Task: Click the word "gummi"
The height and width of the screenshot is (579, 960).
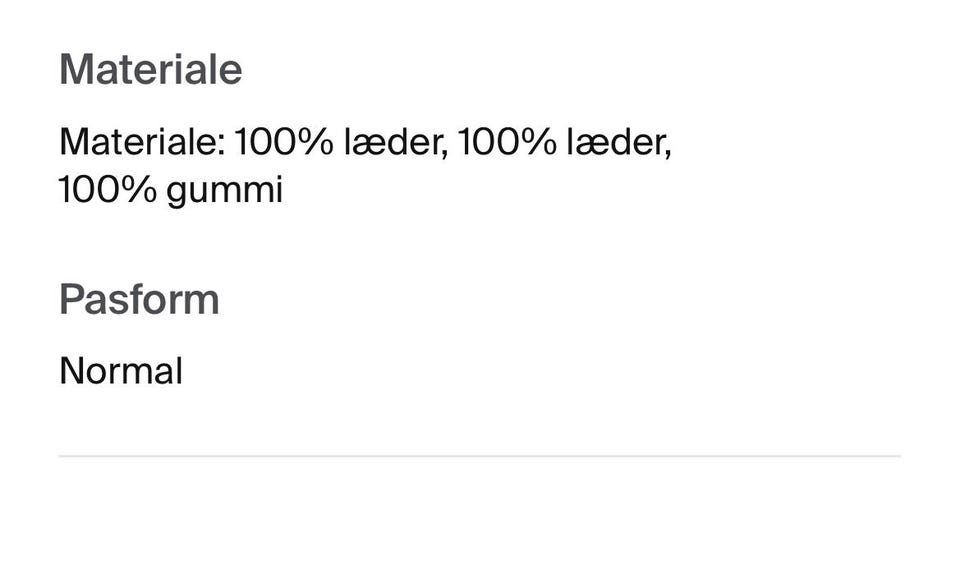Action: coord(225,190)
